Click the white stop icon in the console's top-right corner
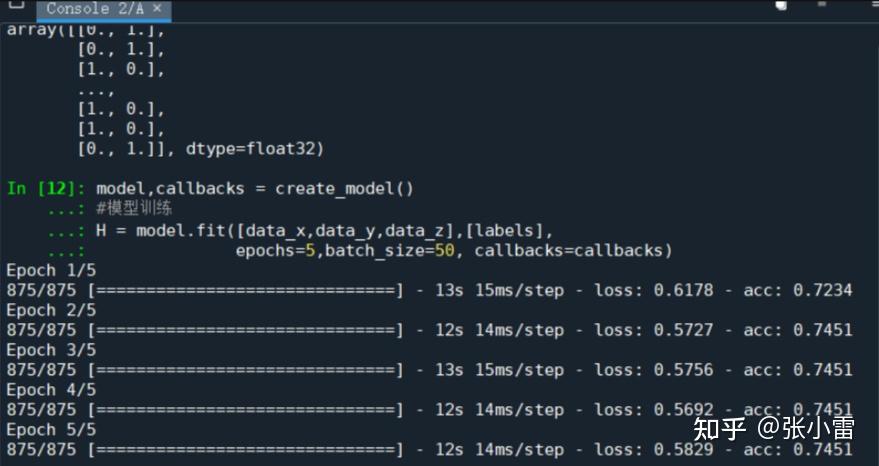 [x=780, y=5]
